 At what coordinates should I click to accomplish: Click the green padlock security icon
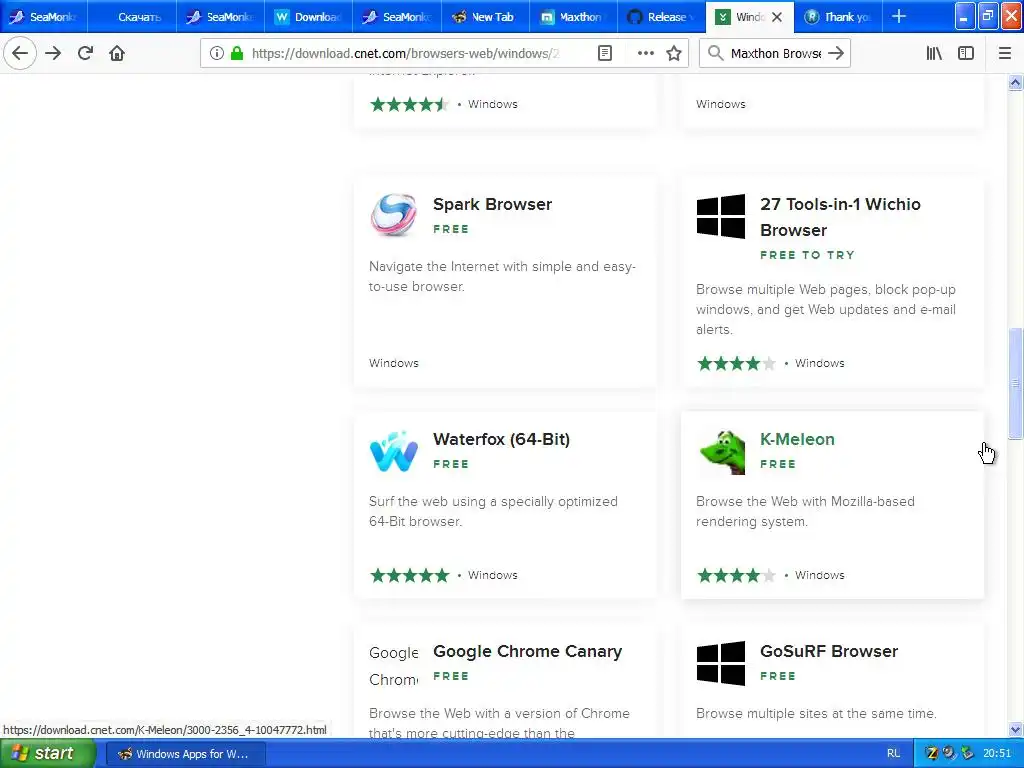click(x=237, y=53)
